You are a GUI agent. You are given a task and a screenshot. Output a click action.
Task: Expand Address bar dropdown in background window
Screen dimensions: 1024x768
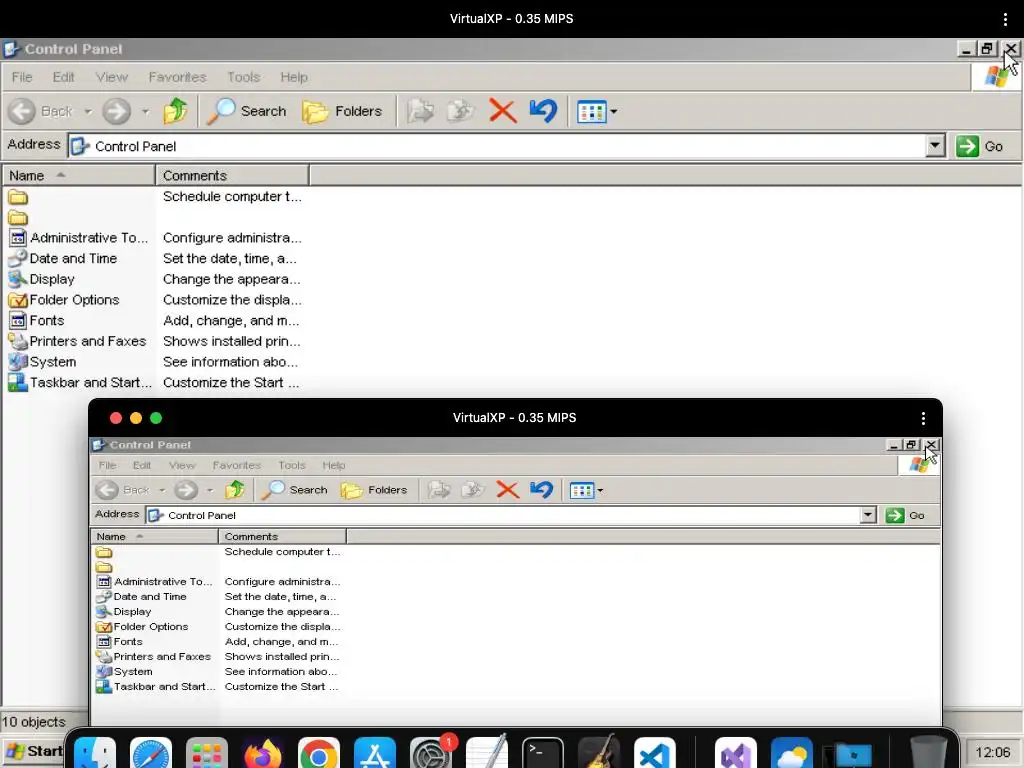(935, 146)
